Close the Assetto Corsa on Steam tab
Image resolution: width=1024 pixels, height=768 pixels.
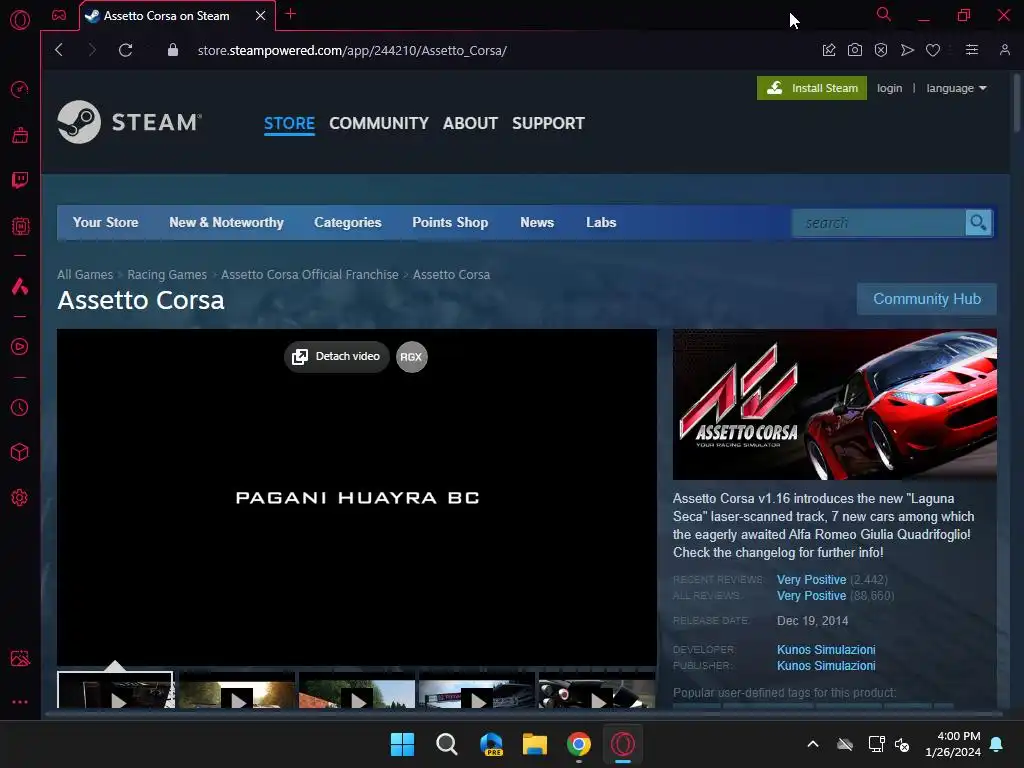pos(261,16)
